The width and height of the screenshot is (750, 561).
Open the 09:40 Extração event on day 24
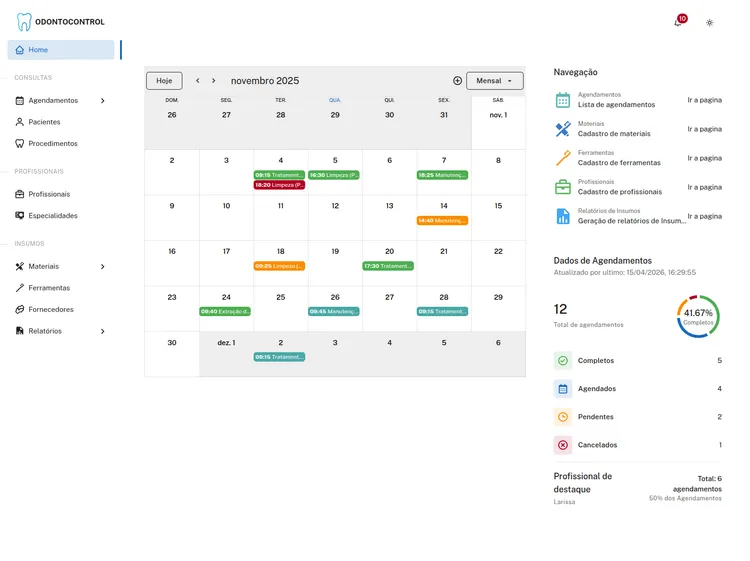pyautogui.click(x=225, y=311)
